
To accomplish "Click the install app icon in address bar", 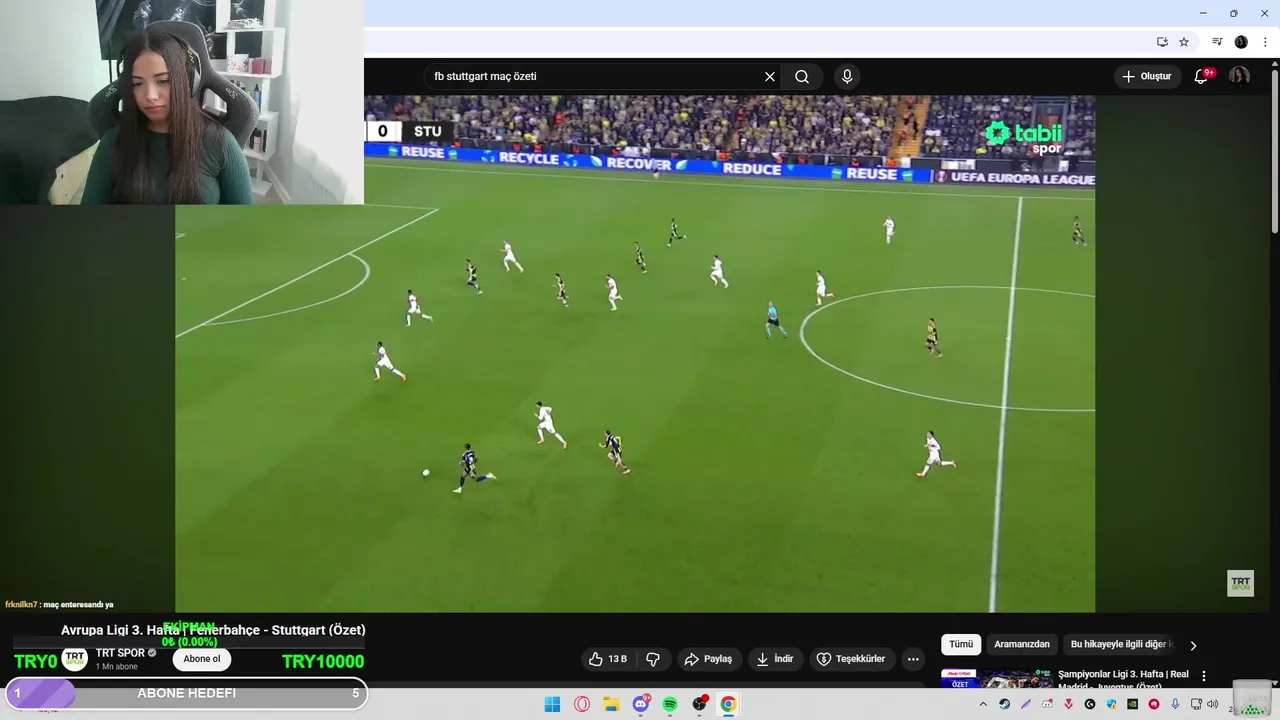I will 1162,42.
